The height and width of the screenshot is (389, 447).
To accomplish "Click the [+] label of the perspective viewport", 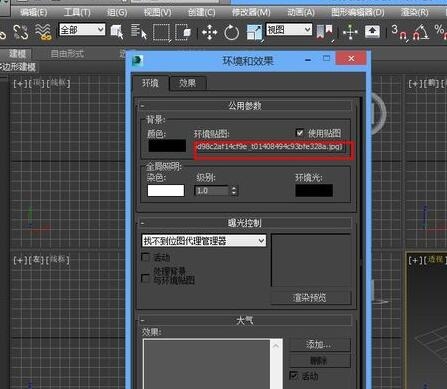I will pos(415,260).
